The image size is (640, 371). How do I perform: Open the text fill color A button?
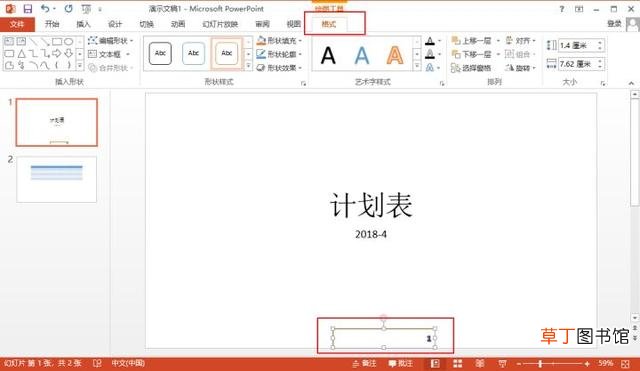coord(430,40)
